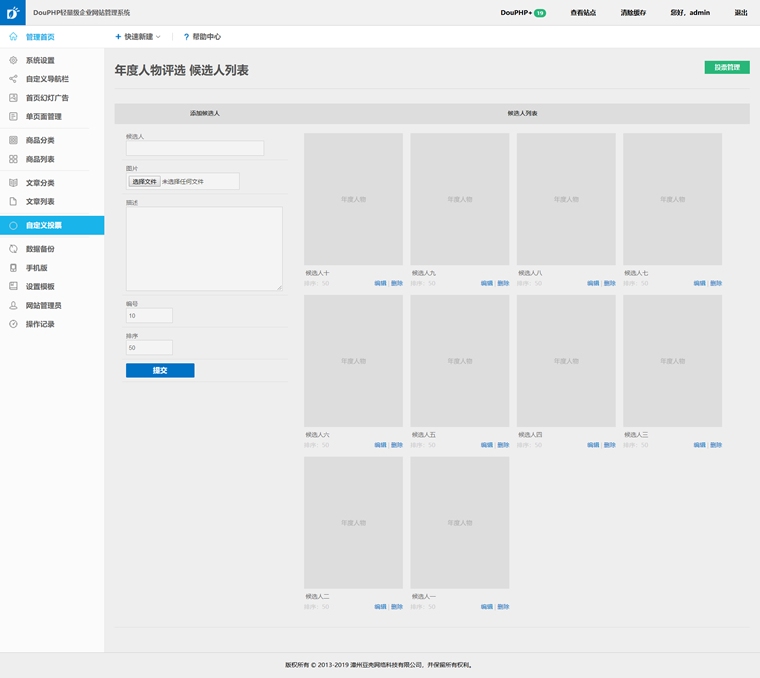Click 删除 link for 候选人七
Image resolution: width=760 pixels, height=678 pixels.
coord(716,283)
